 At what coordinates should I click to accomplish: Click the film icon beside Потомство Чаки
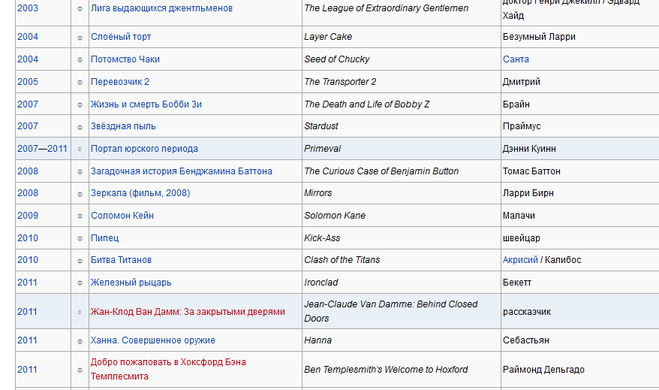coord(80,60)
